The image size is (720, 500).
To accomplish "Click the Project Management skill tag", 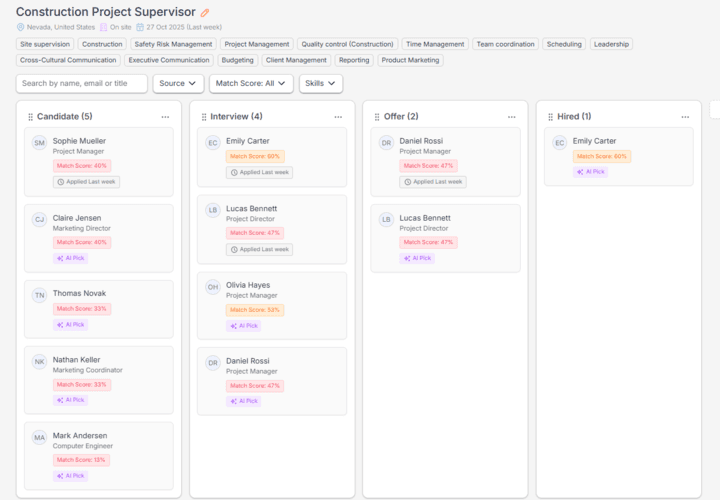I will coord(257,44).
